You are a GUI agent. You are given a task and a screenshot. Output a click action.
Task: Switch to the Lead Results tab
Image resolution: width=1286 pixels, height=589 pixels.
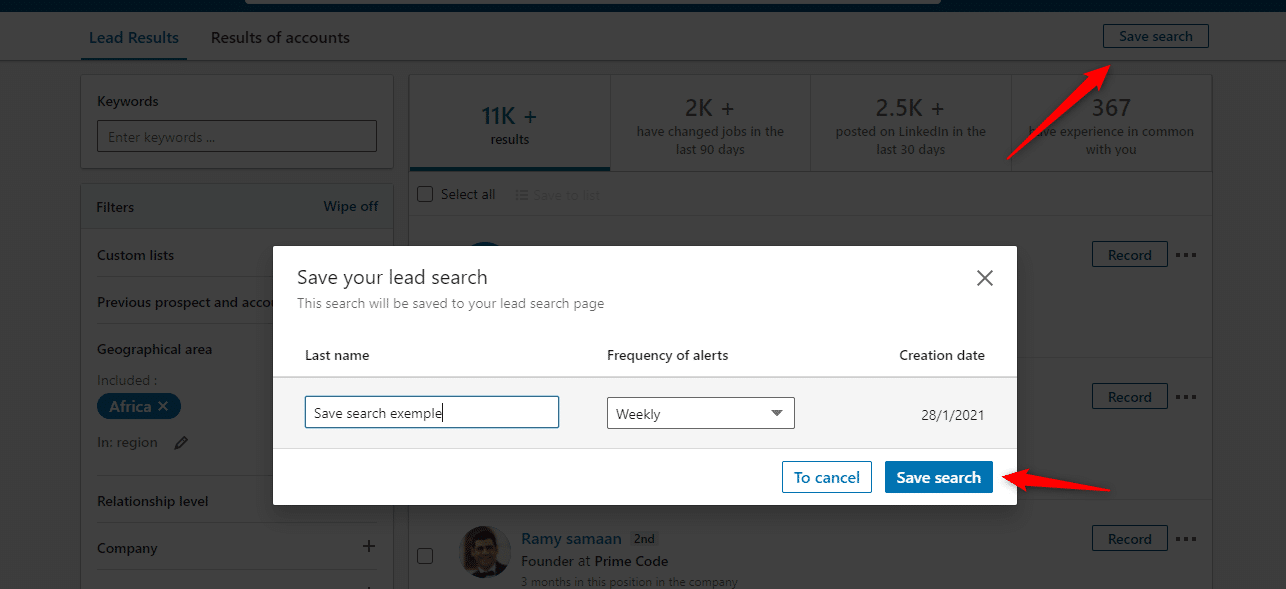(x=134, y=38)
